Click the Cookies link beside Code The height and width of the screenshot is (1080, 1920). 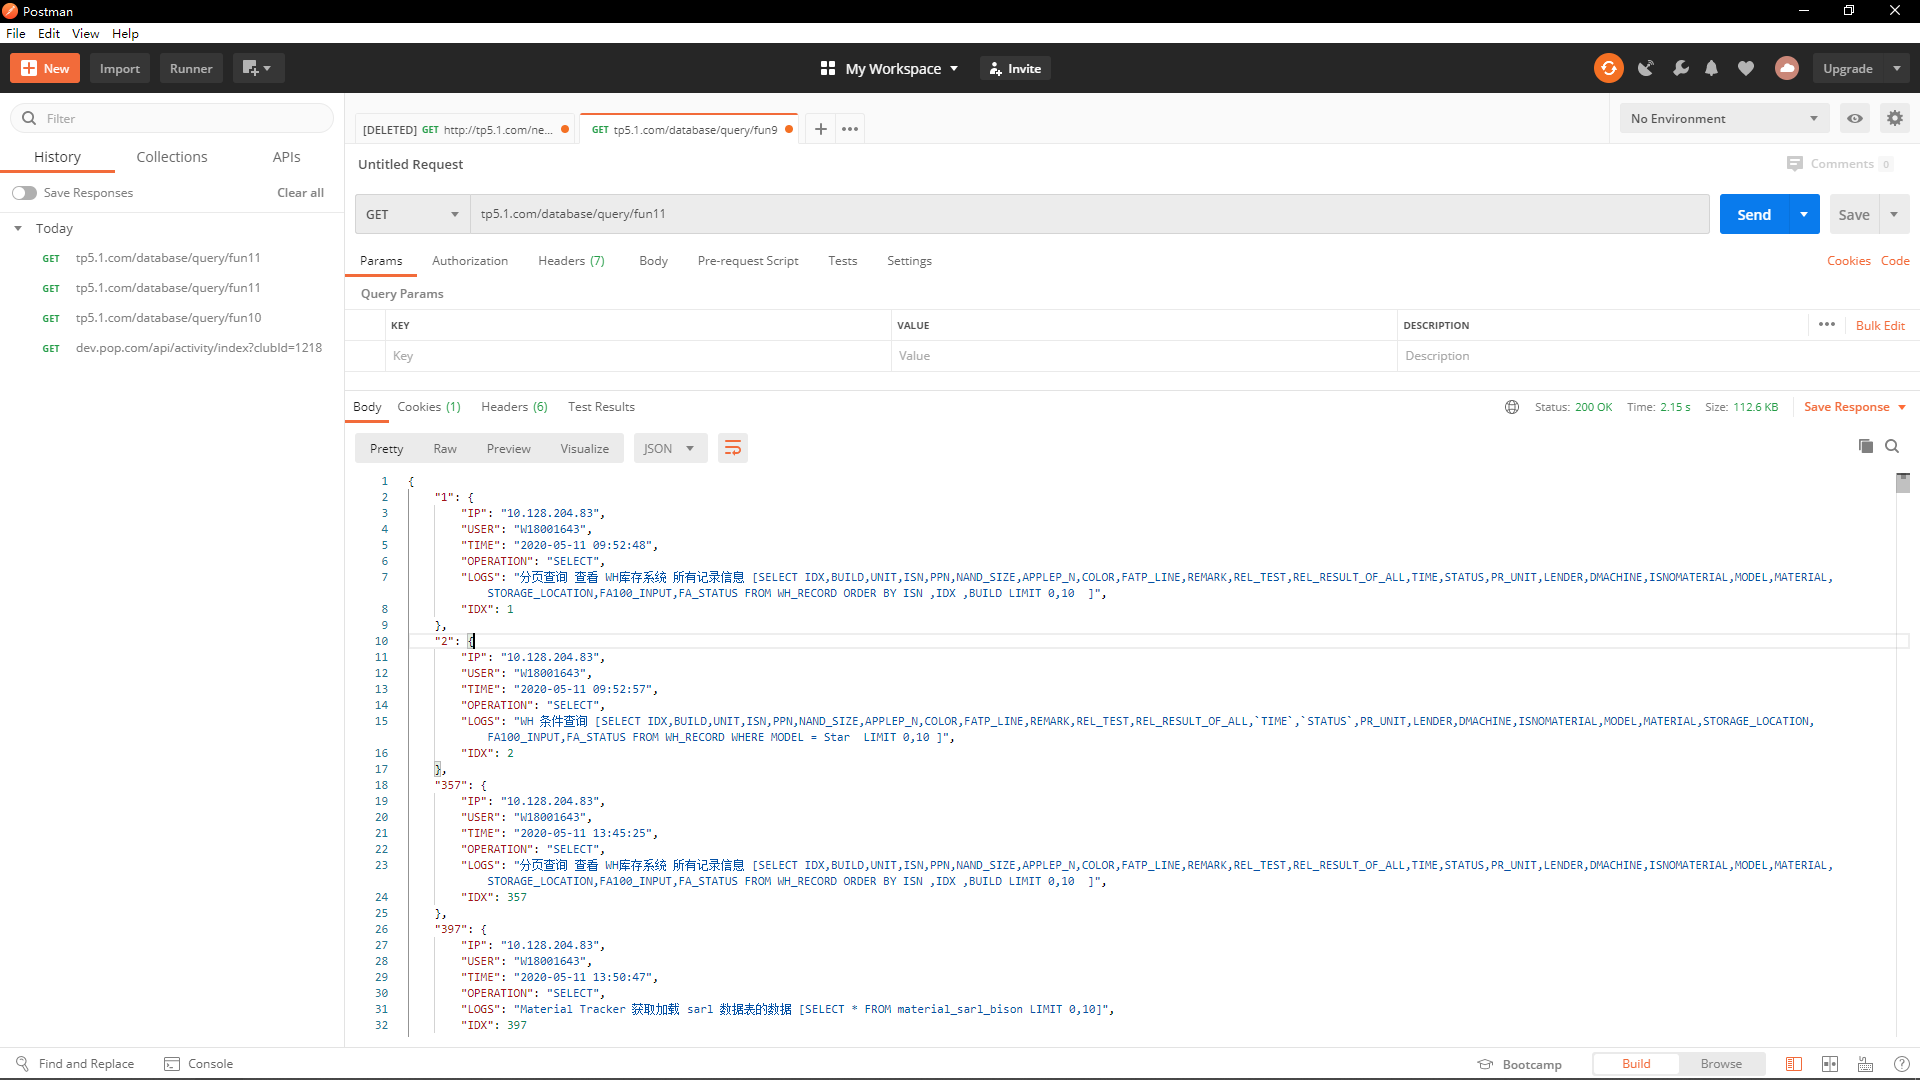[x=1848, y=261]
